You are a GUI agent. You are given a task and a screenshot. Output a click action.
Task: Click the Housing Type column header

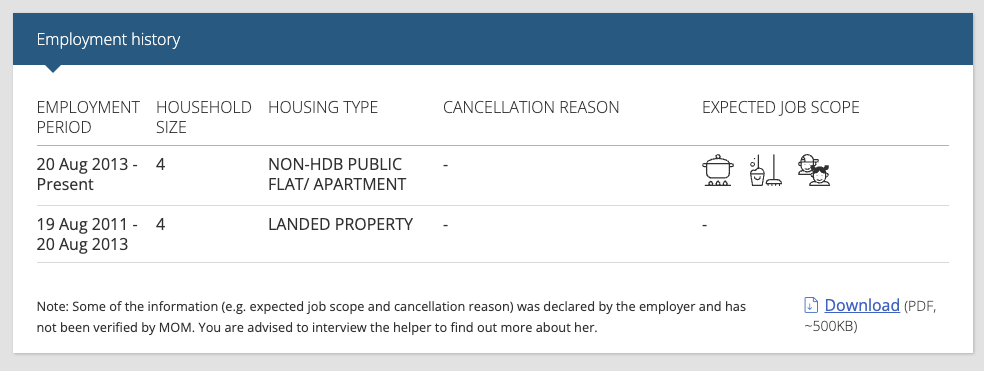pos(323,107)
